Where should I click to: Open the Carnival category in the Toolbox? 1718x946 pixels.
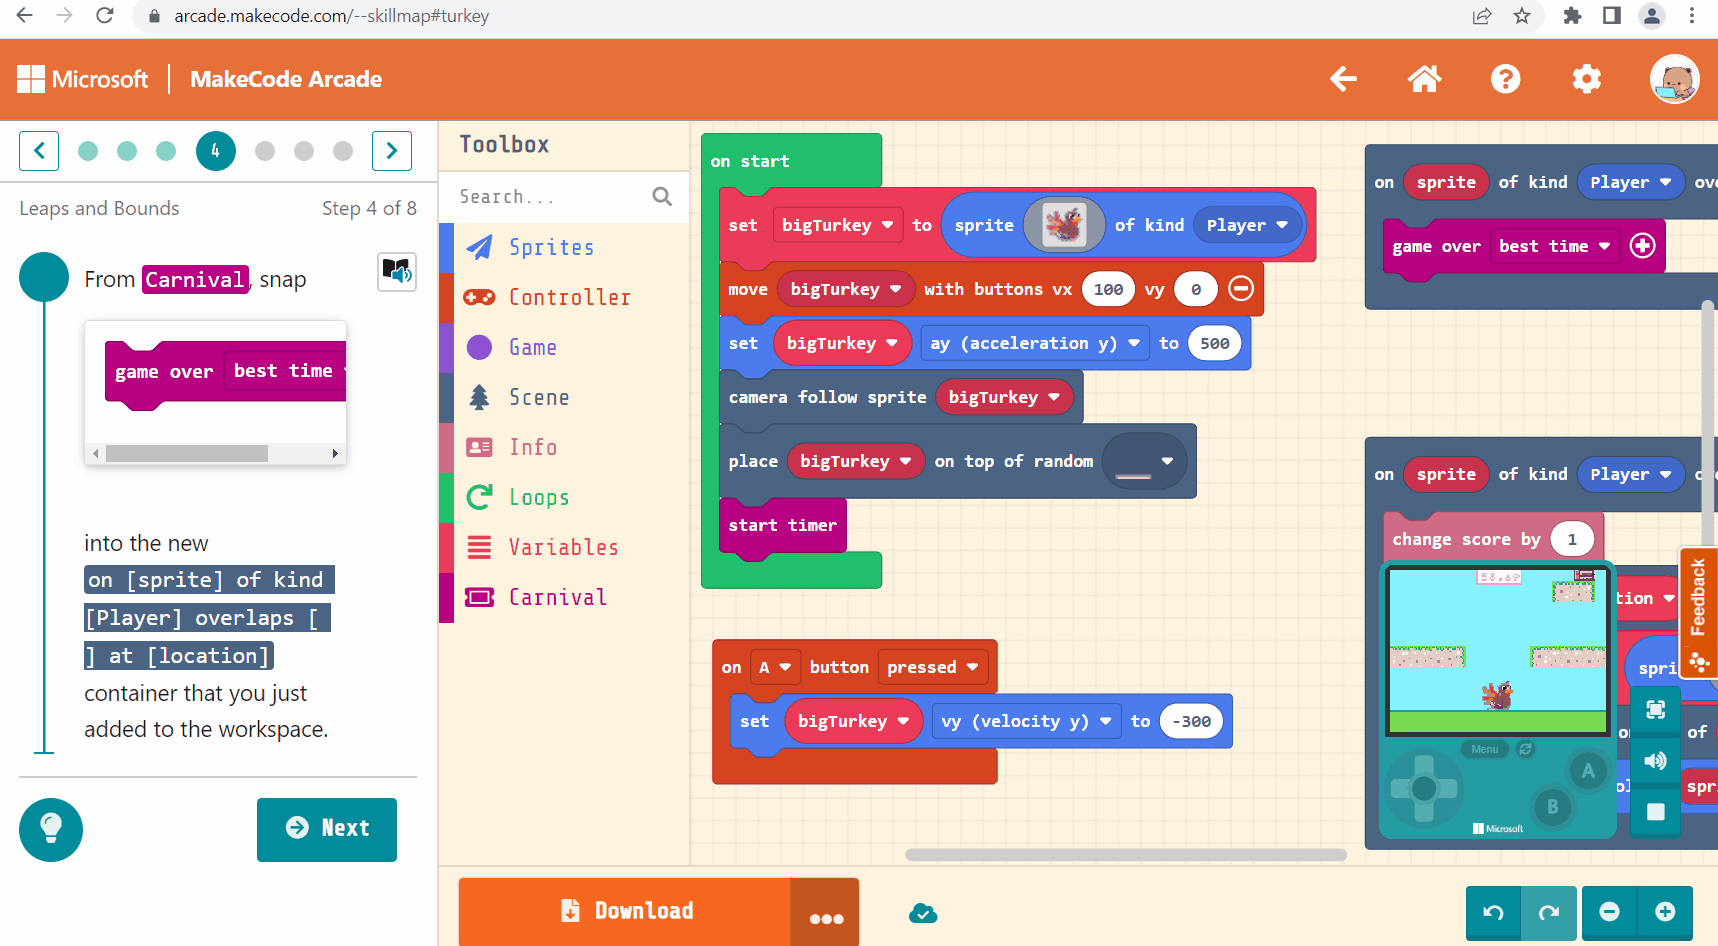558,597
